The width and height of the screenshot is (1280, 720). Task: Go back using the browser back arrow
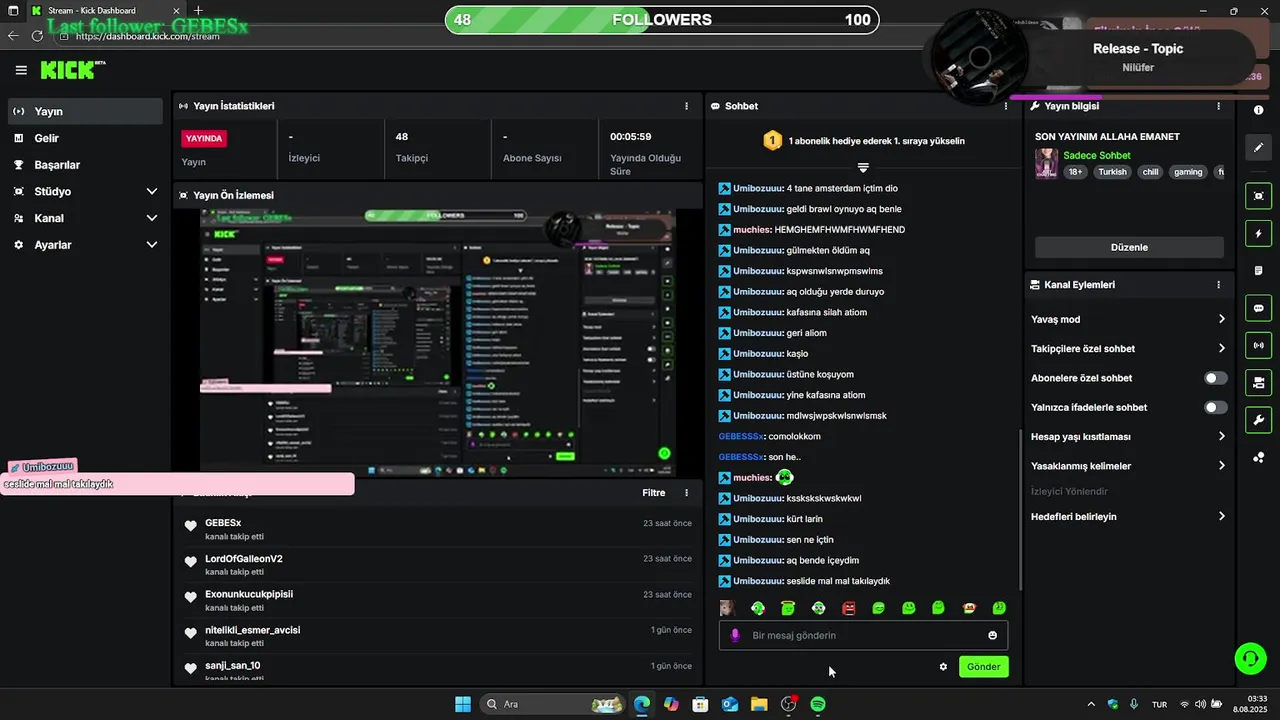13,36
